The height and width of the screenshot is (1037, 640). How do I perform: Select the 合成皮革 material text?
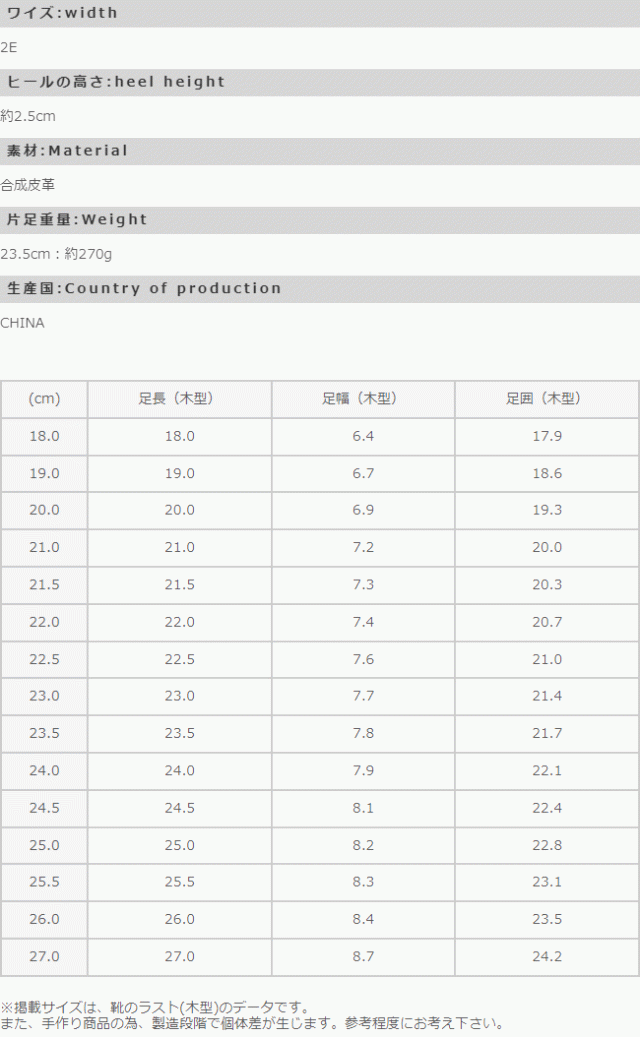coord(28,185)
